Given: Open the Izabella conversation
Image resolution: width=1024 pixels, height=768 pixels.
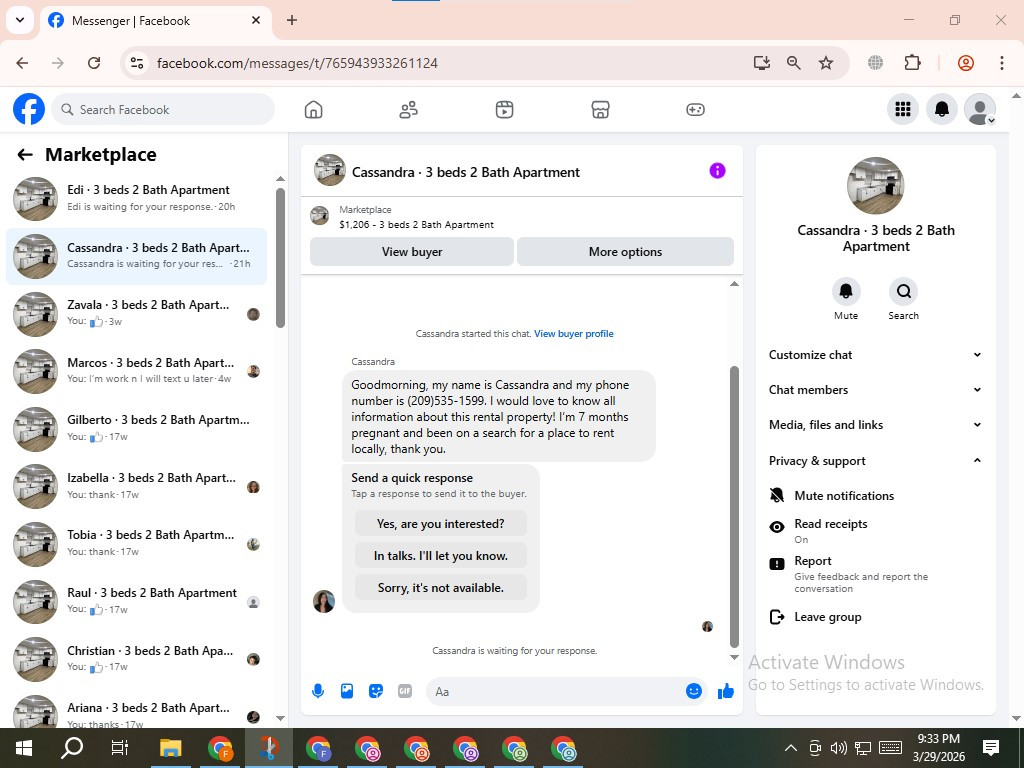Looking at the screenshot, I should click(136, 486).
